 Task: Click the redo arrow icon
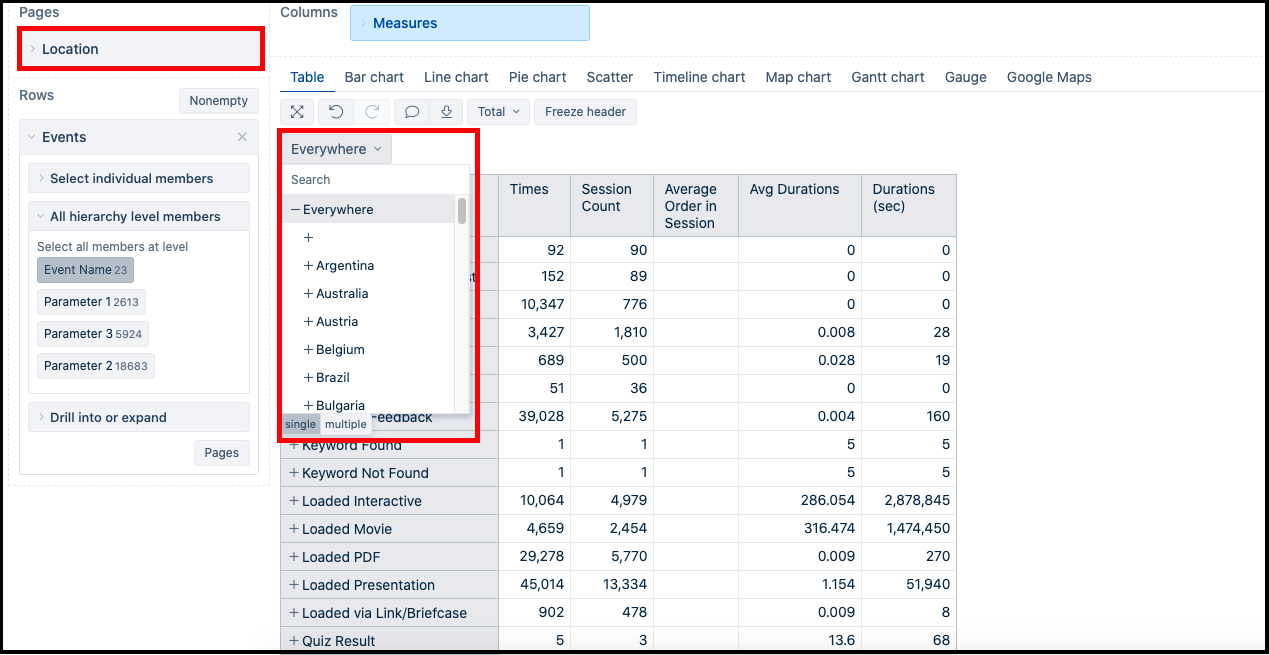pyautogui.click(x=371, y=112)
